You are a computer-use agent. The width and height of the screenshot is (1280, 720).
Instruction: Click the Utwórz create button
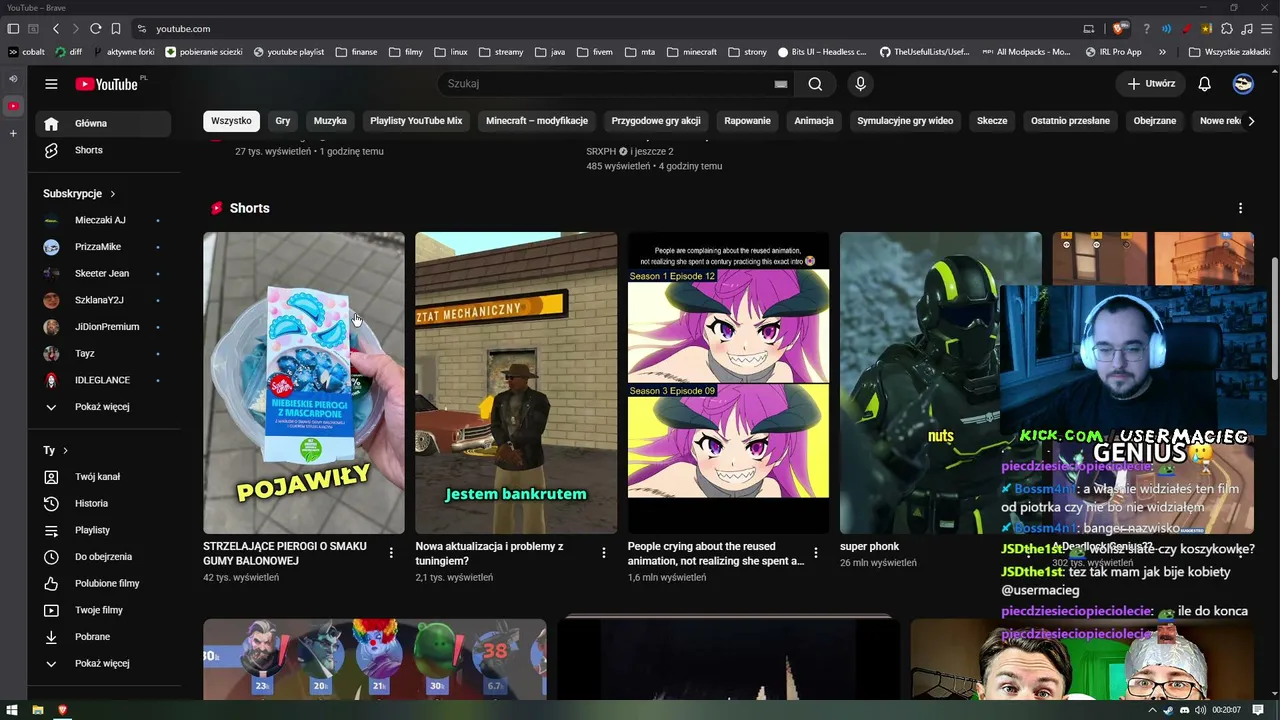pyautogui.click(x=1152, y=84)
